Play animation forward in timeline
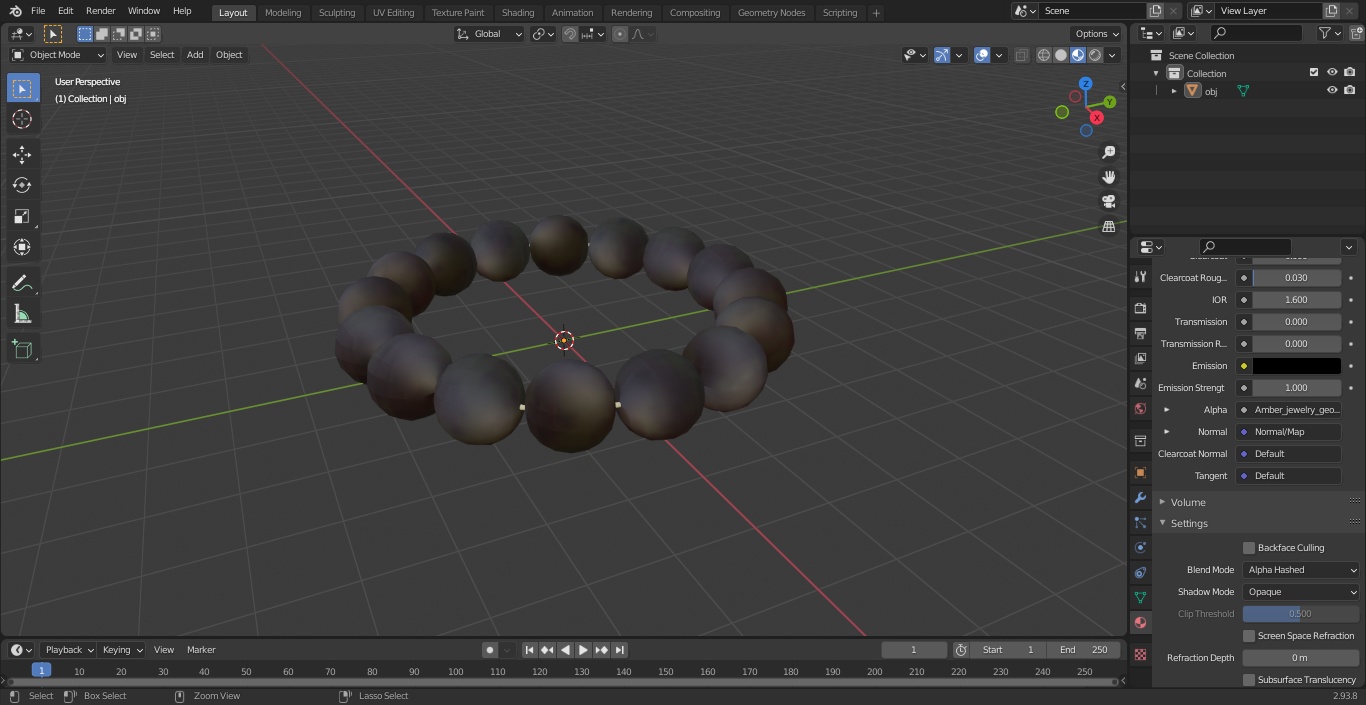Image resolution: width=1366 pixels, height=705 pixels. click(583, 650)
